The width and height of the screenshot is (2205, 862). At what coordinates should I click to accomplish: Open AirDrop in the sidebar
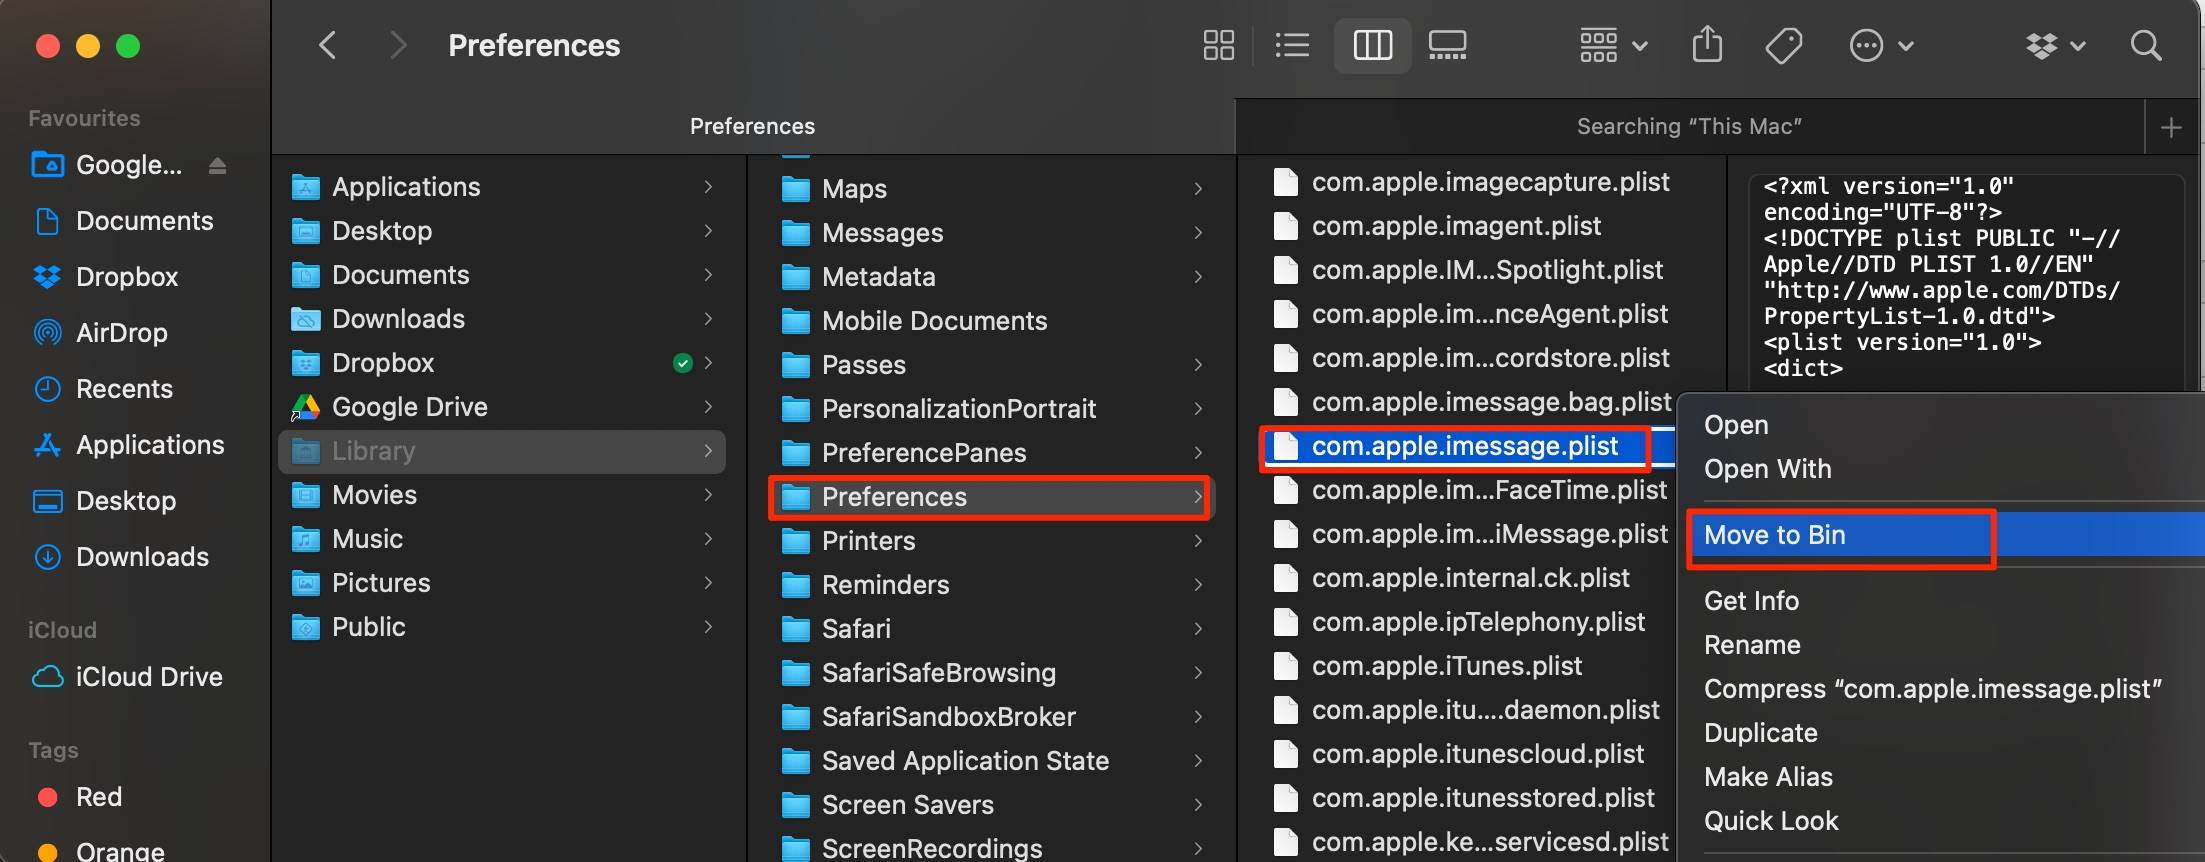(x=121, y=333)
